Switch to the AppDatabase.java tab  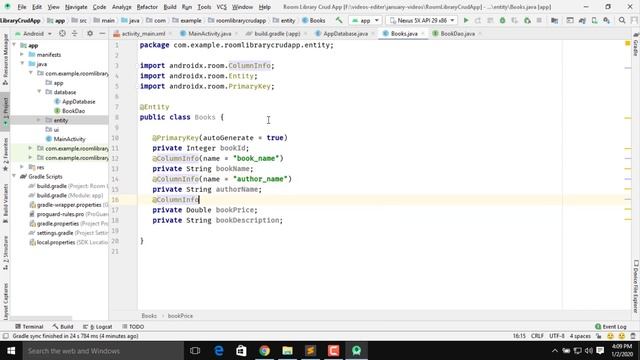(x=345, y=33)
